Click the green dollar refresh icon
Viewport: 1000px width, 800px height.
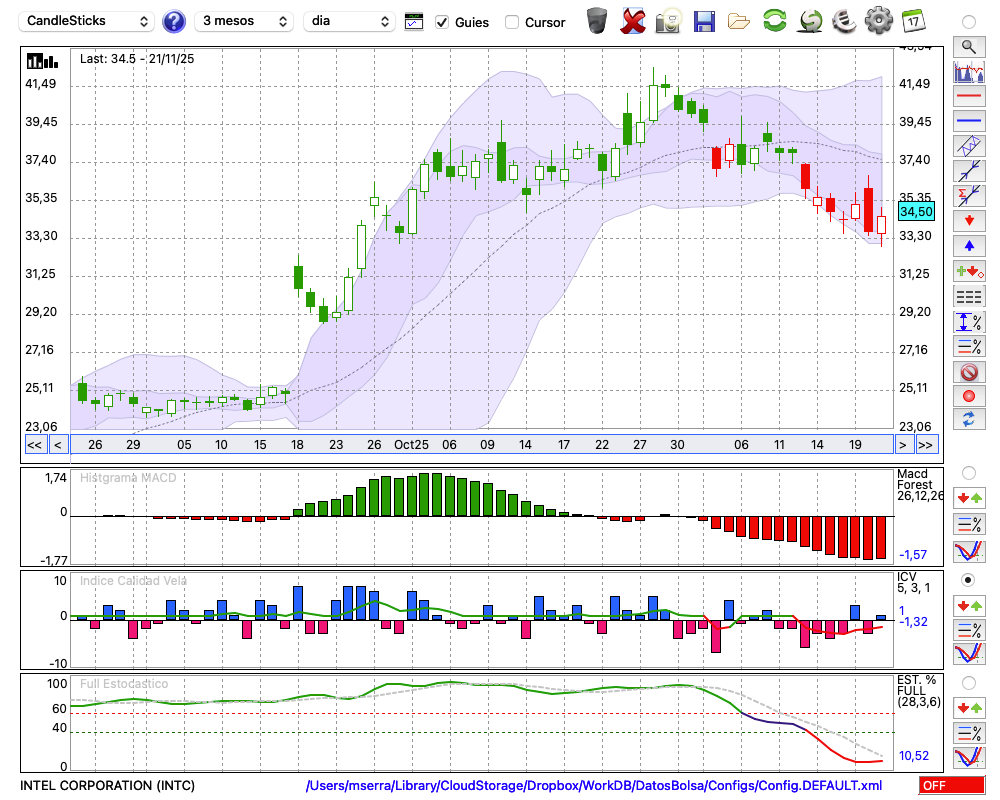[x=810, y=21]
